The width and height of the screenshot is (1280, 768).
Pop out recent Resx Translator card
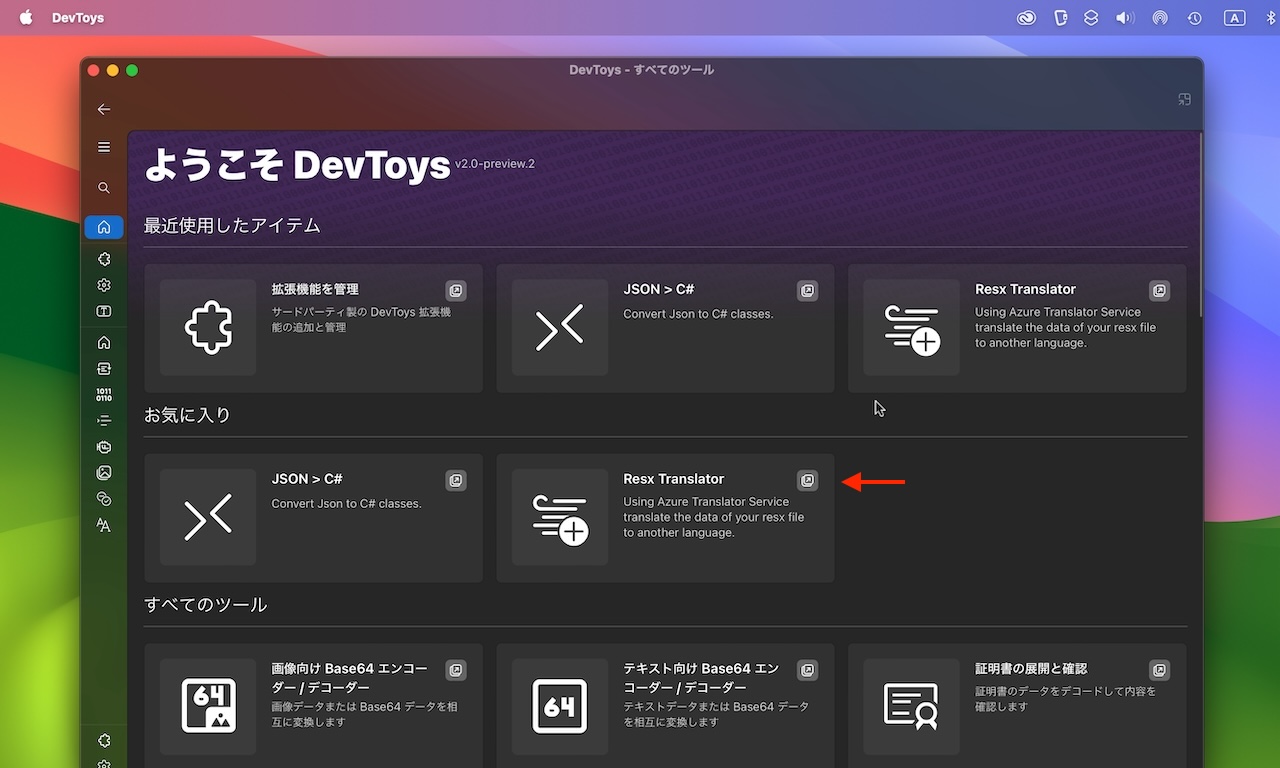(x=1159, y=291)
